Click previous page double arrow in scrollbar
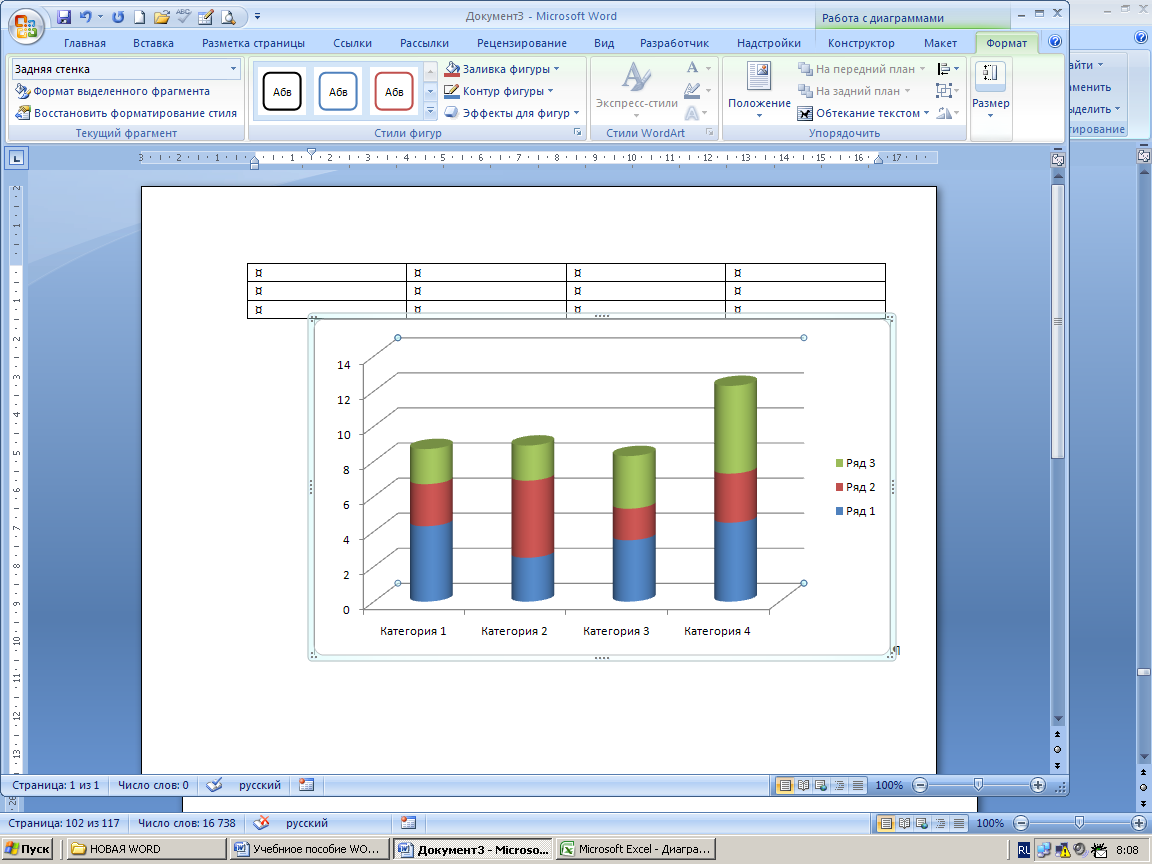The image size is (1152, 864). click(x=1057, y=735)
